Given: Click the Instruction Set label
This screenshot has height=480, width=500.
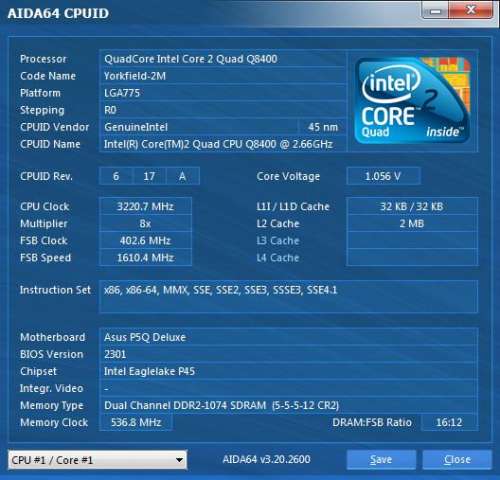Looking at the screenshot, I should (55, 290).
